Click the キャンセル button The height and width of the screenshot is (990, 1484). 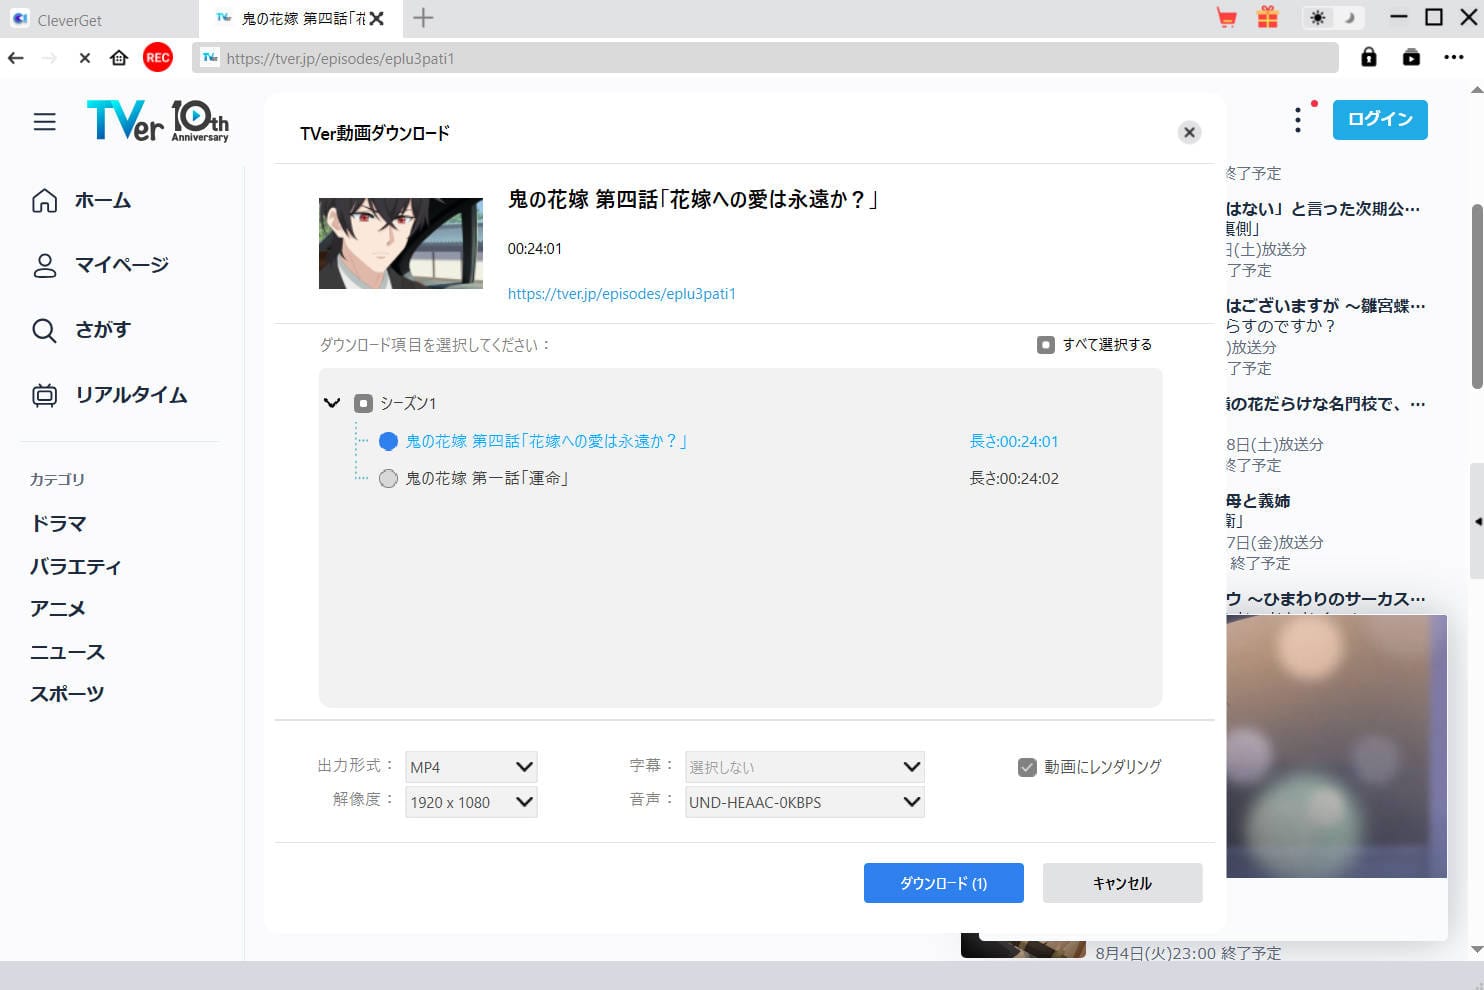pos(1122,883)
